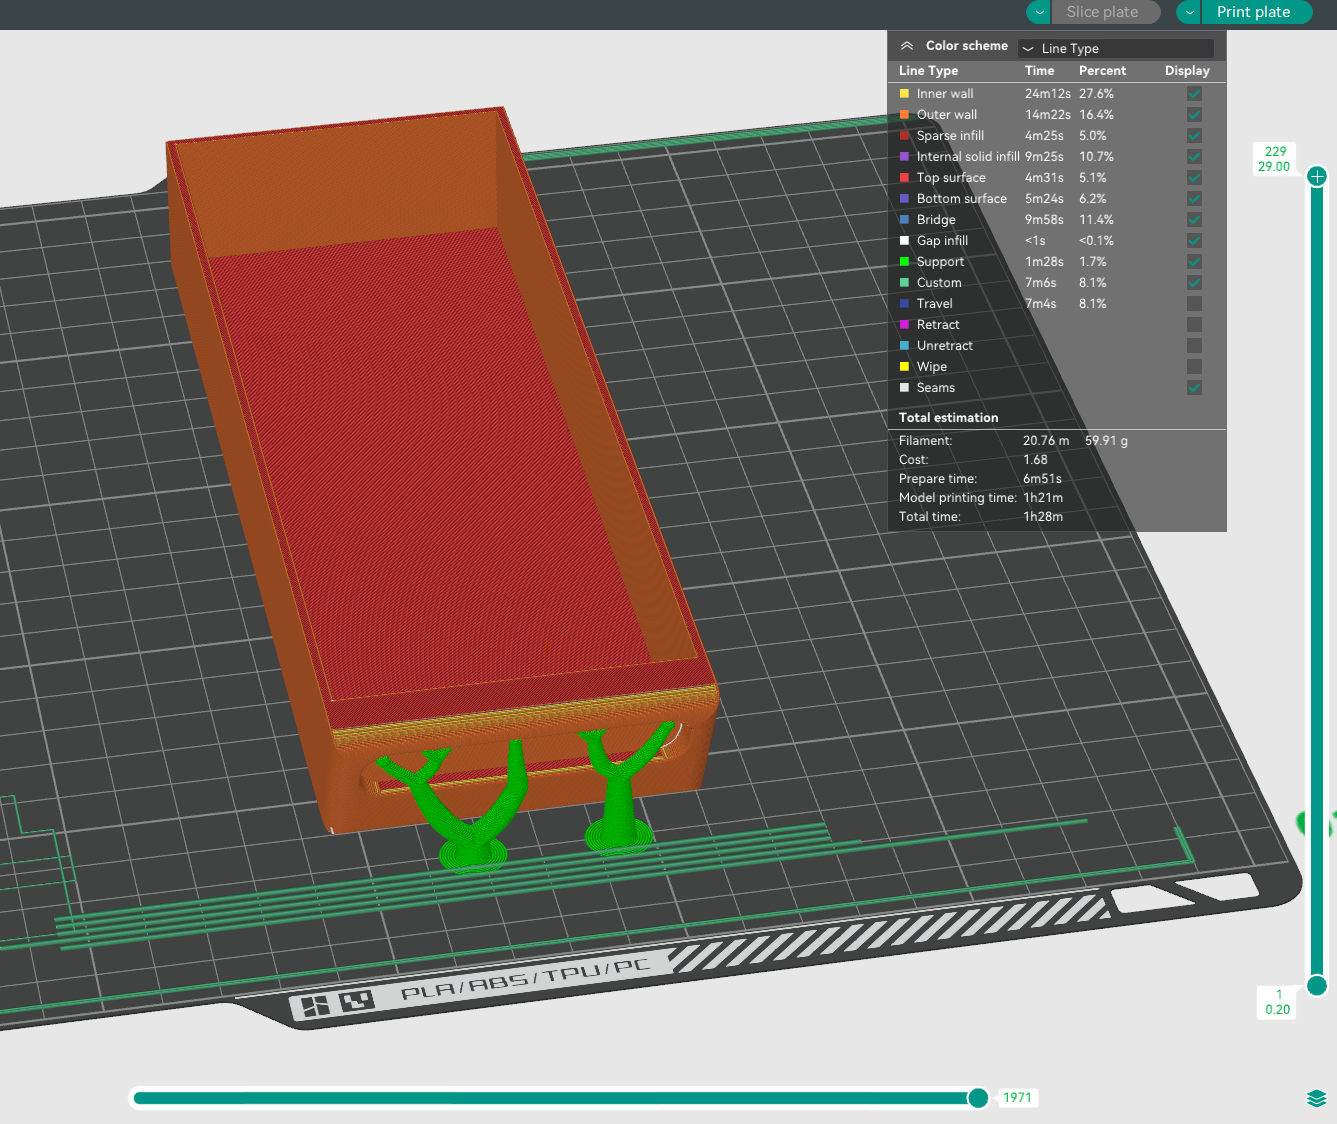The height and width of the screenshot is (1124, 1337).
Task: Collapse the Color scheme legend panel
Action: [x=907, y=46]
